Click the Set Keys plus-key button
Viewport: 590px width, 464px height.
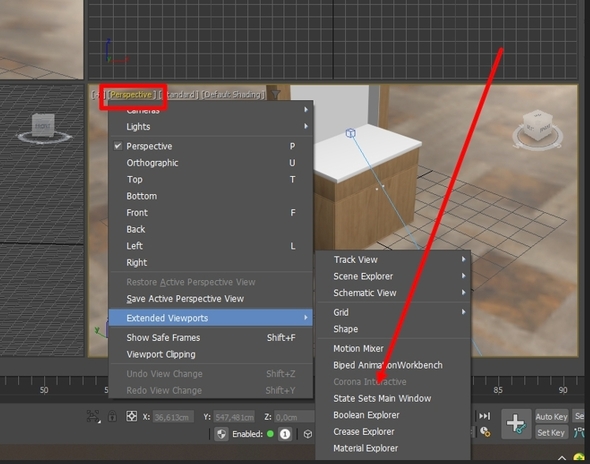(x=516, y=424)
